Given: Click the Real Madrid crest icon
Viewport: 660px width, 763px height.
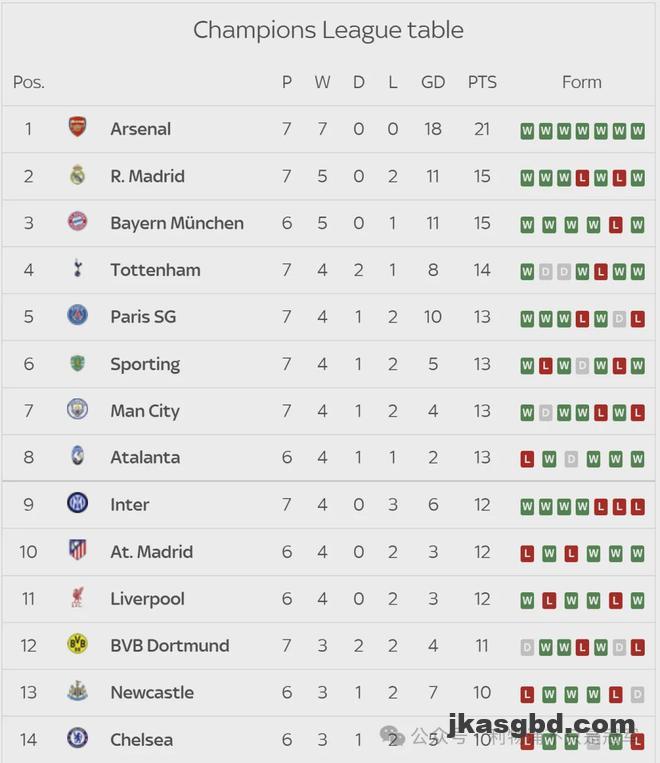Looking at the screenshot, I should pyautogui.click(x=77, y=175).
